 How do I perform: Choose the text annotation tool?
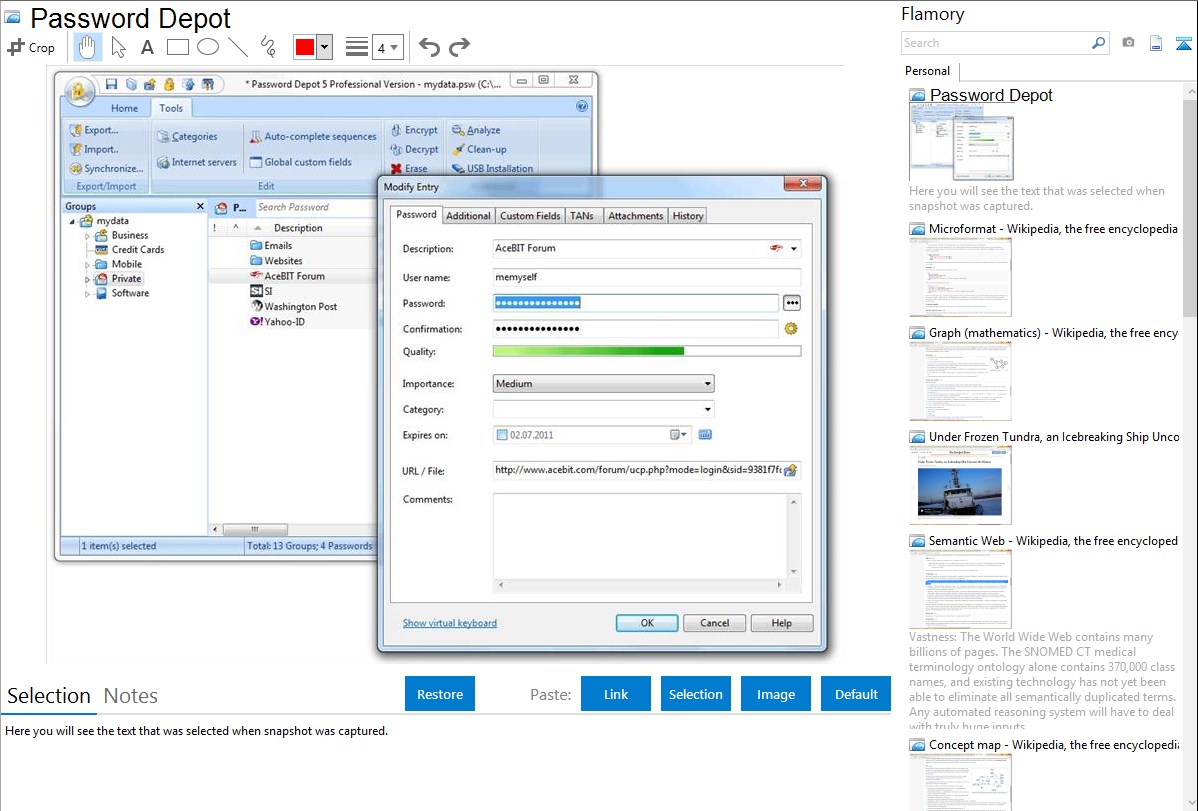[147, 47]
